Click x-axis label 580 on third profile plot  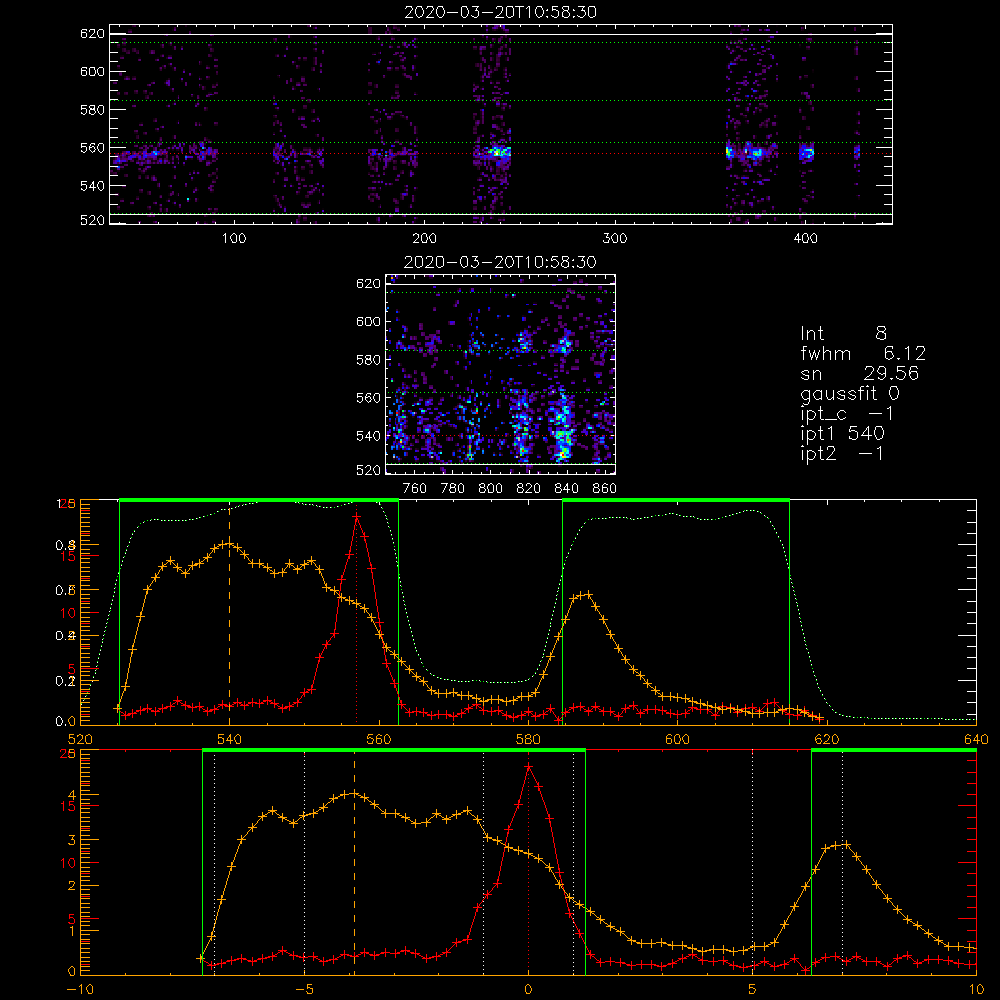point(529,740)
